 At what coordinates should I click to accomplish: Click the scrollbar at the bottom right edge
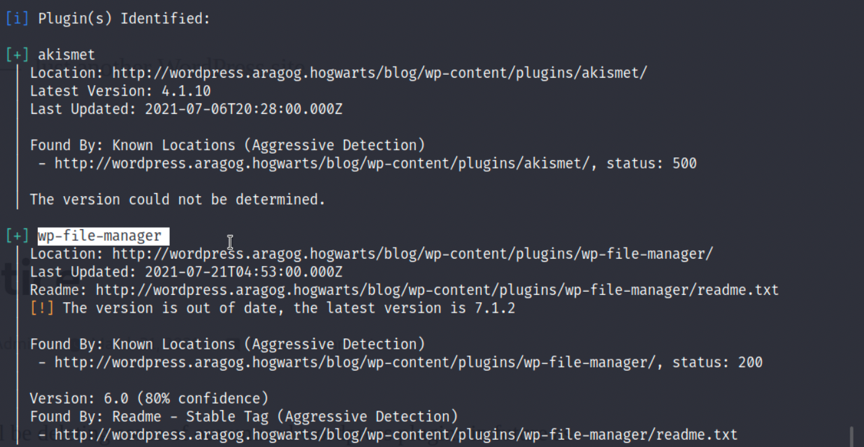[853, 435]
